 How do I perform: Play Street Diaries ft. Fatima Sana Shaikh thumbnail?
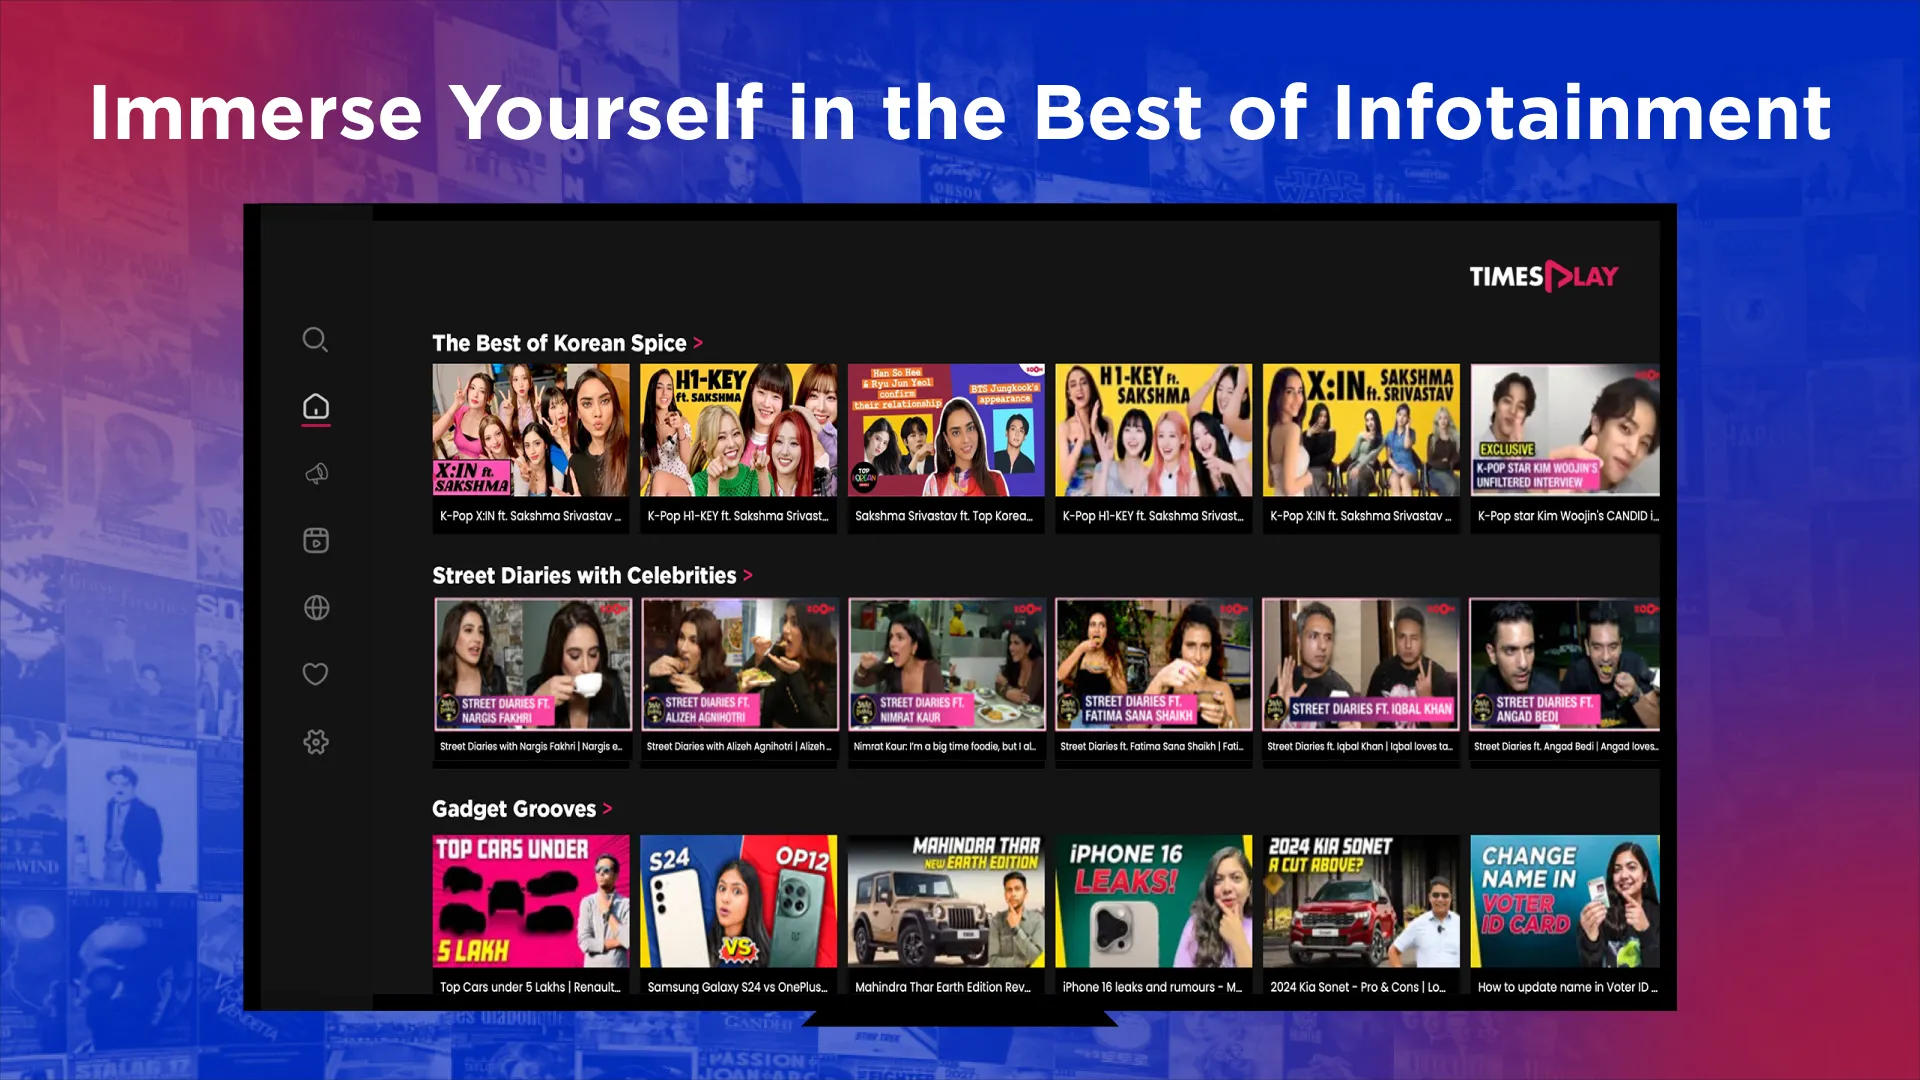pos(1154,664)
